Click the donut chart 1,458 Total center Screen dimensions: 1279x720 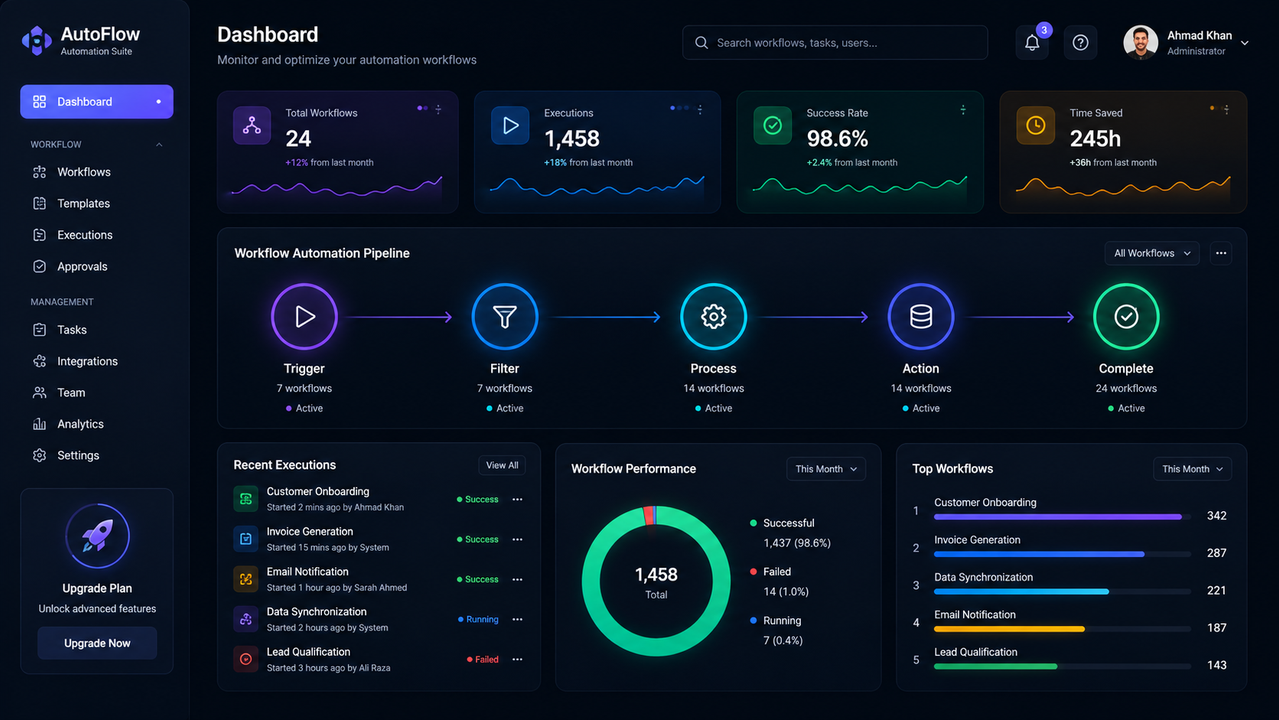point(656,582)
